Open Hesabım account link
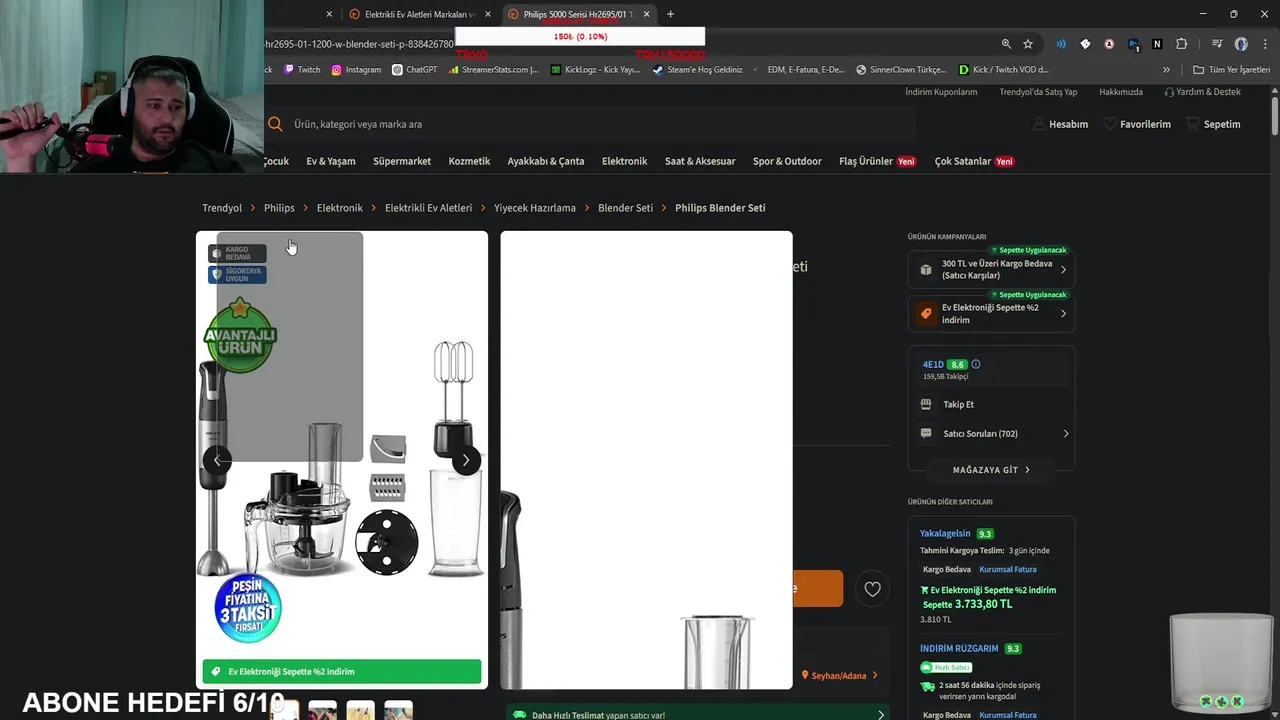Screen dimensions: 1280x720 coord(1060,124)
